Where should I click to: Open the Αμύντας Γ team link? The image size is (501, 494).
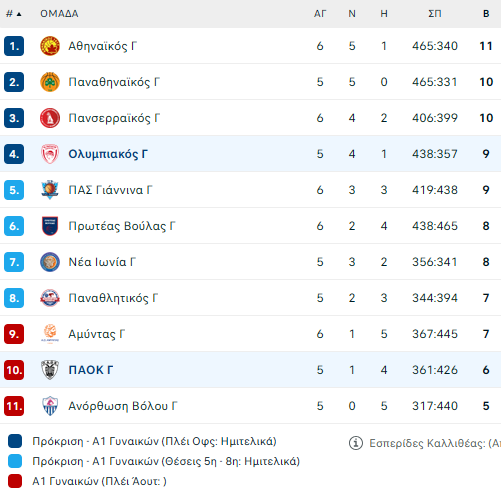coord(96,334)
